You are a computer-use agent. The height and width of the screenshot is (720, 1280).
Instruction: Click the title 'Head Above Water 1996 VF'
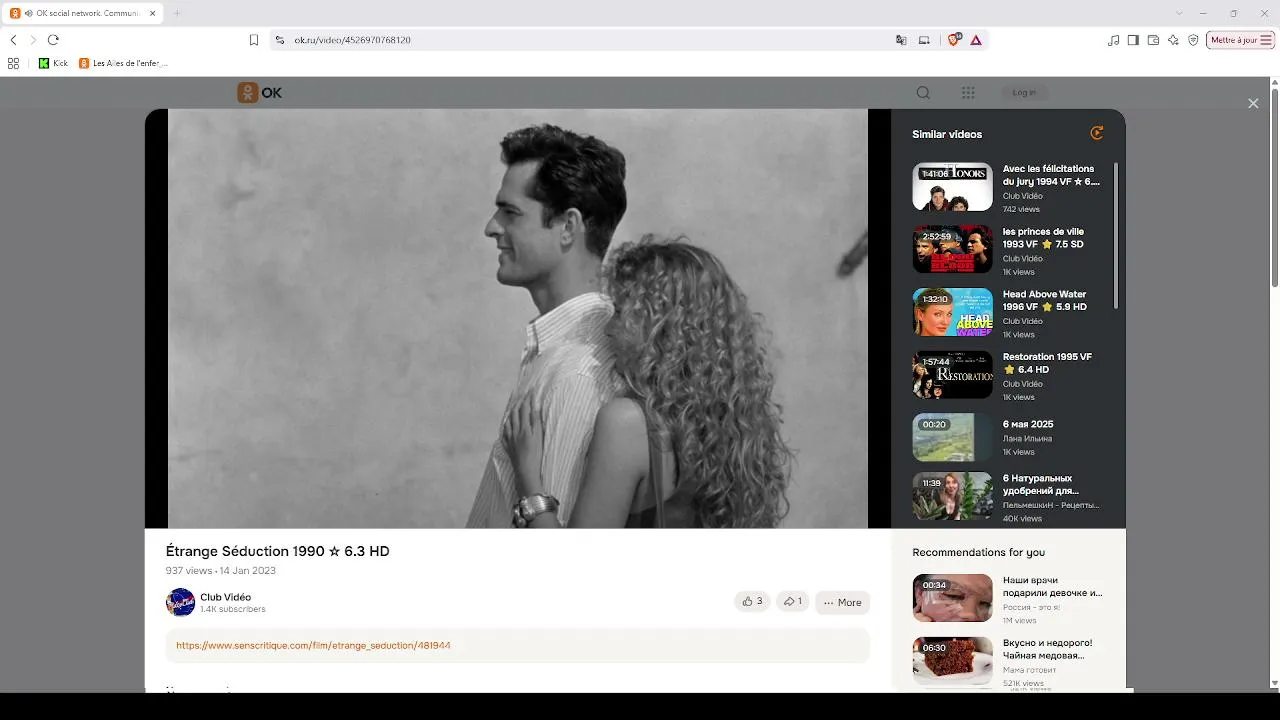tap(1045, 300)
